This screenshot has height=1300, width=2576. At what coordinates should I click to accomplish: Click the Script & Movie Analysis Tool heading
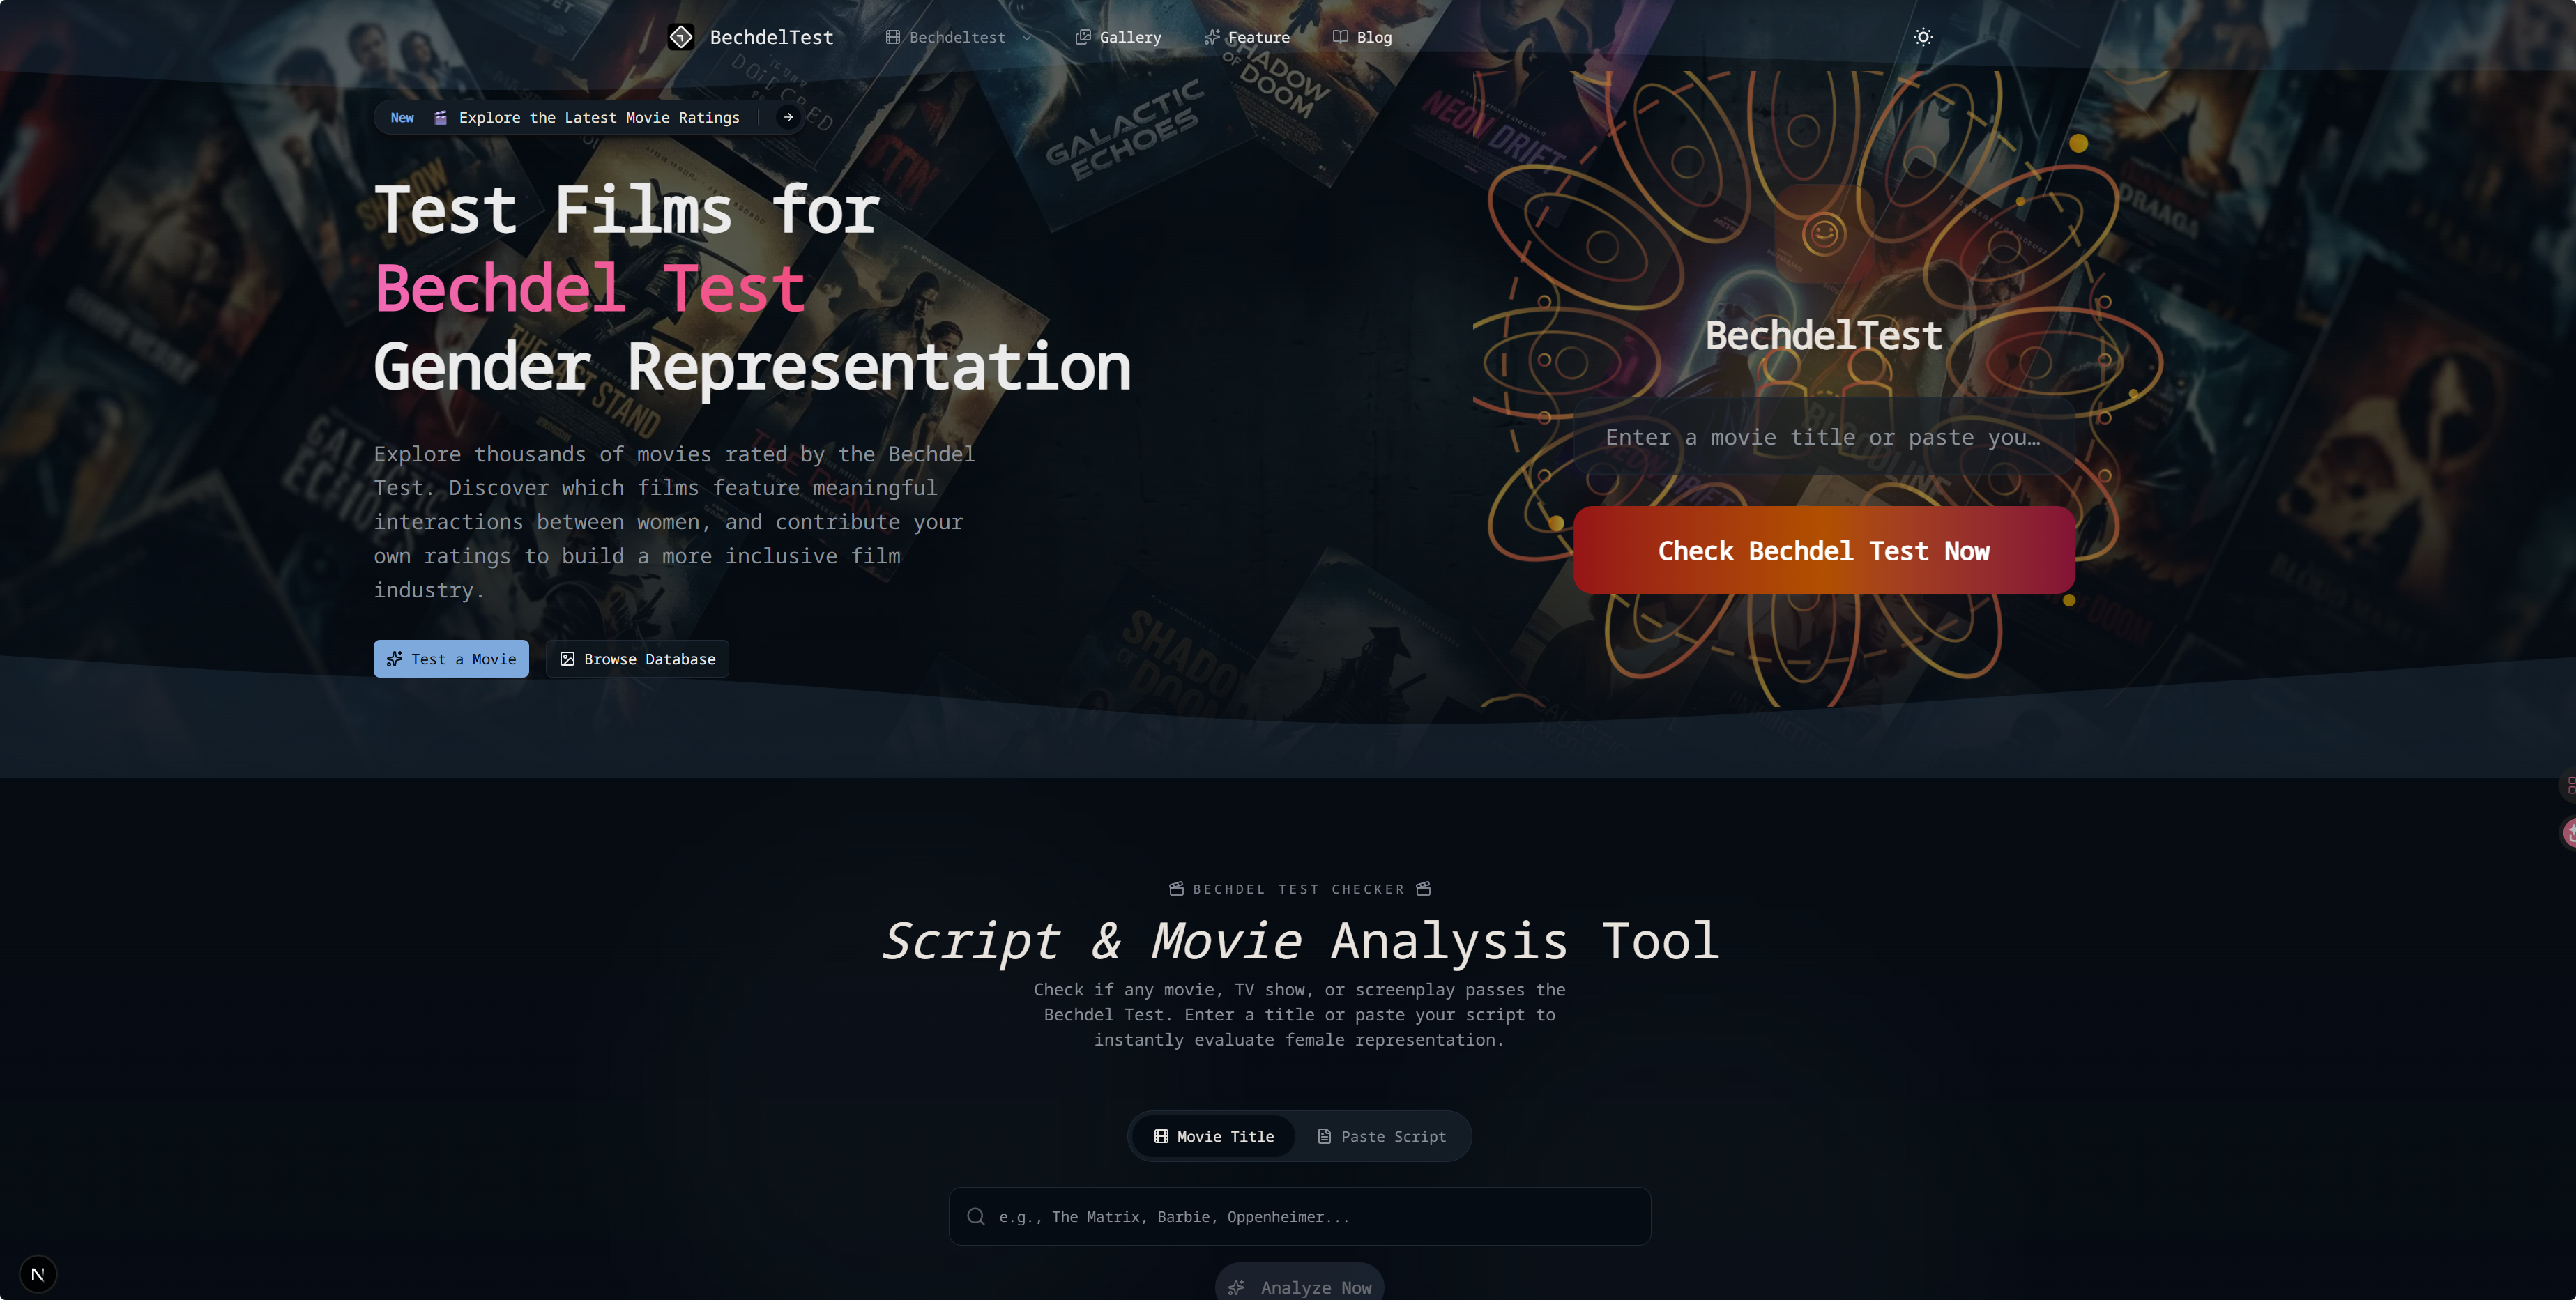tap(1299, 940)
